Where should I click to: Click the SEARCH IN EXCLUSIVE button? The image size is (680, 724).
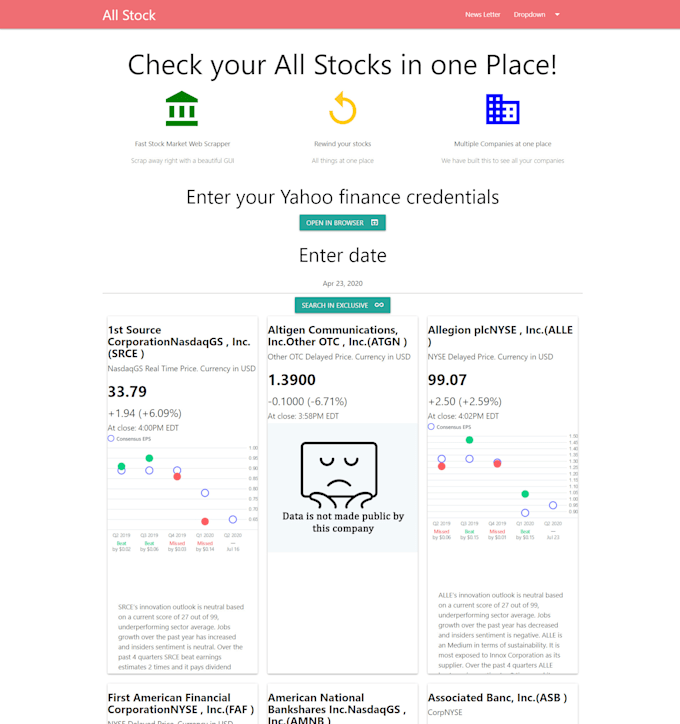click(x=343, y=305)
